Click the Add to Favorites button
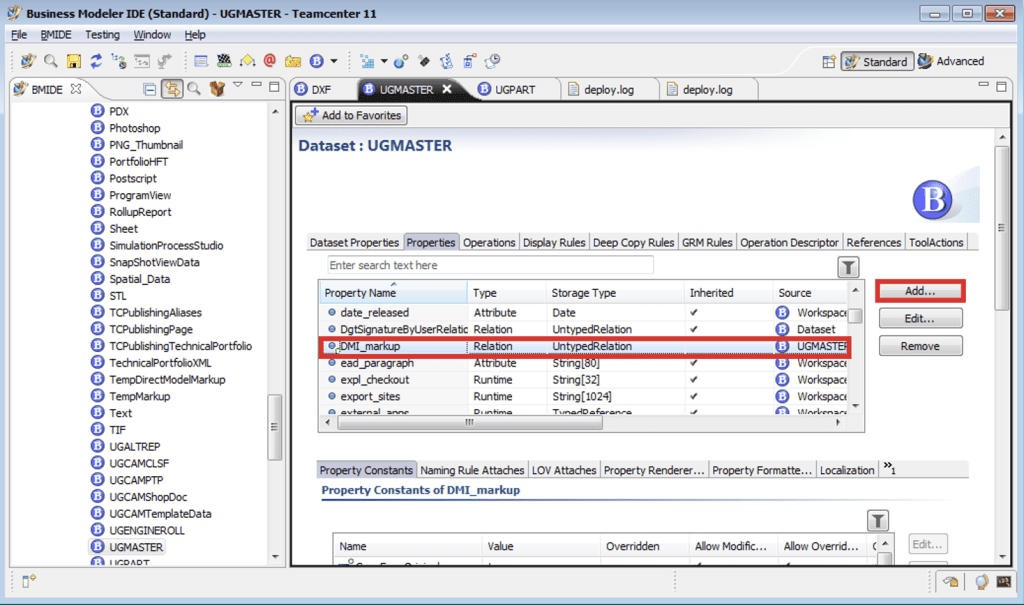Viewport: 1024px width, 605px height. 350,115
